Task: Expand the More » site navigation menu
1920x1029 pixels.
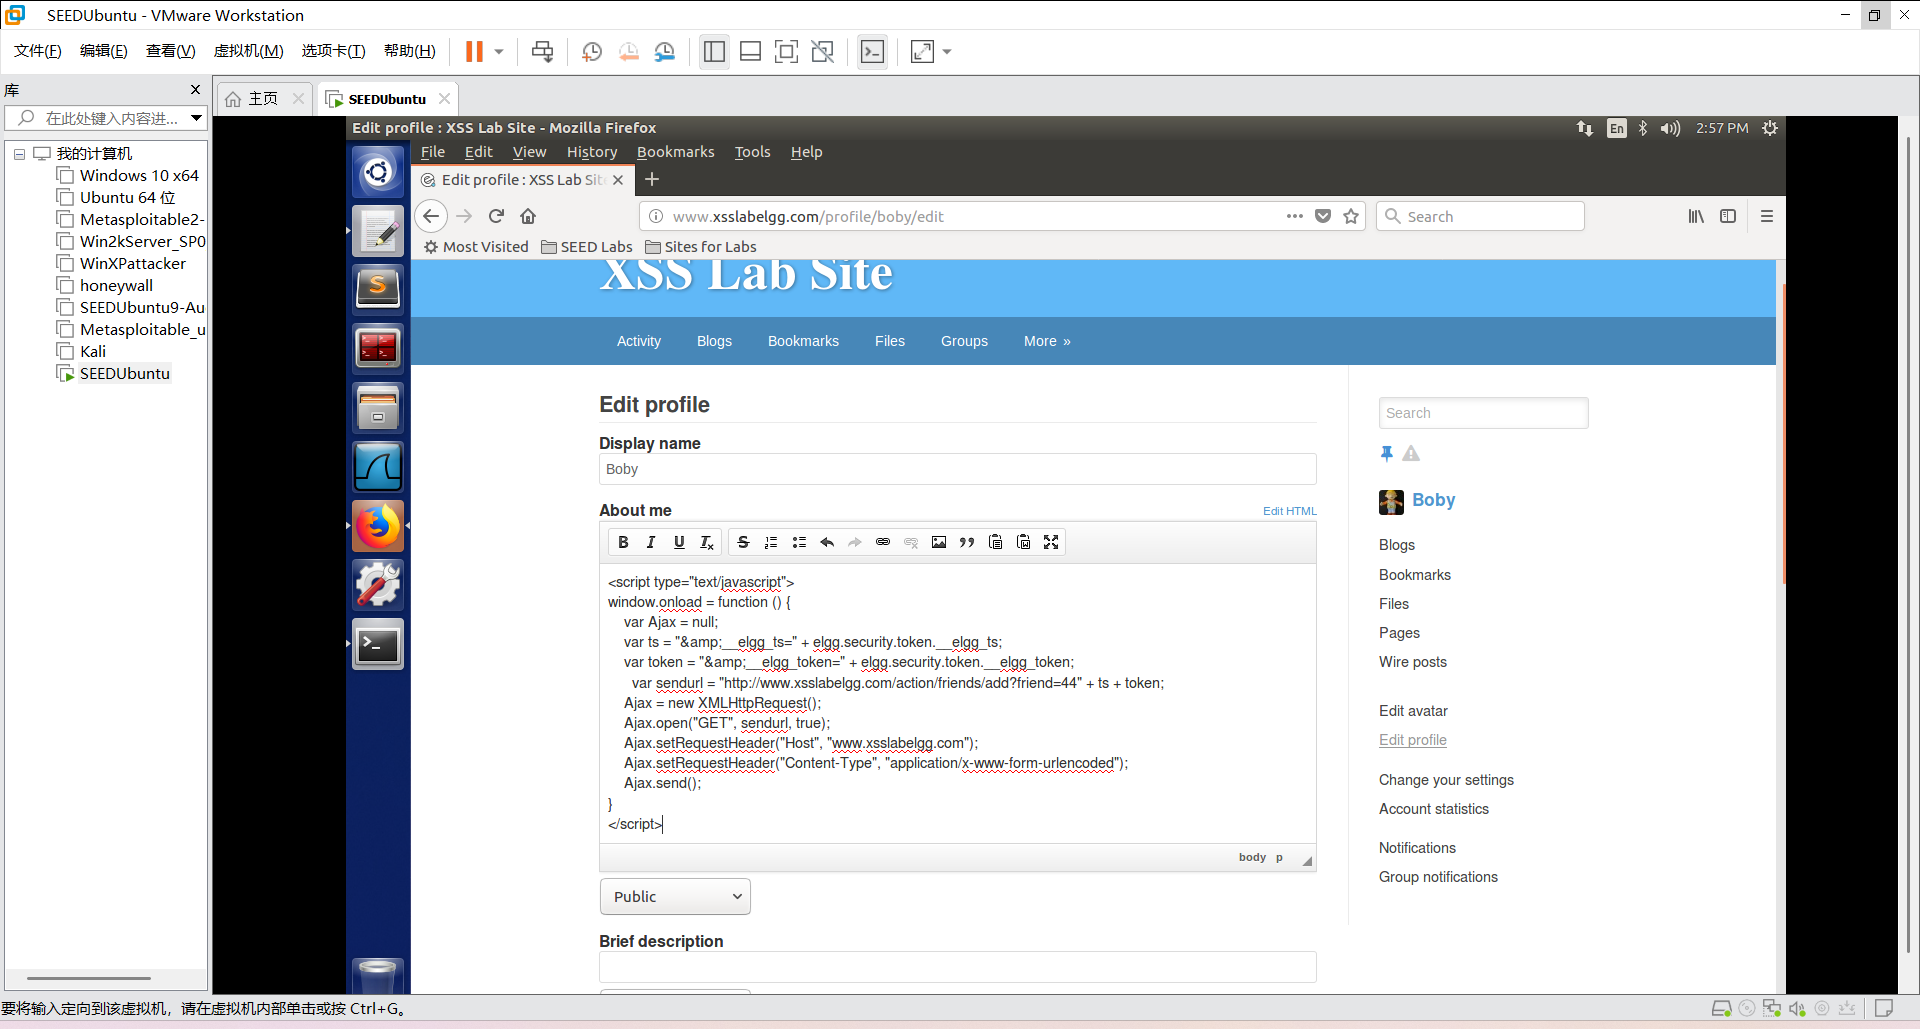Action: pos(1047,341)
